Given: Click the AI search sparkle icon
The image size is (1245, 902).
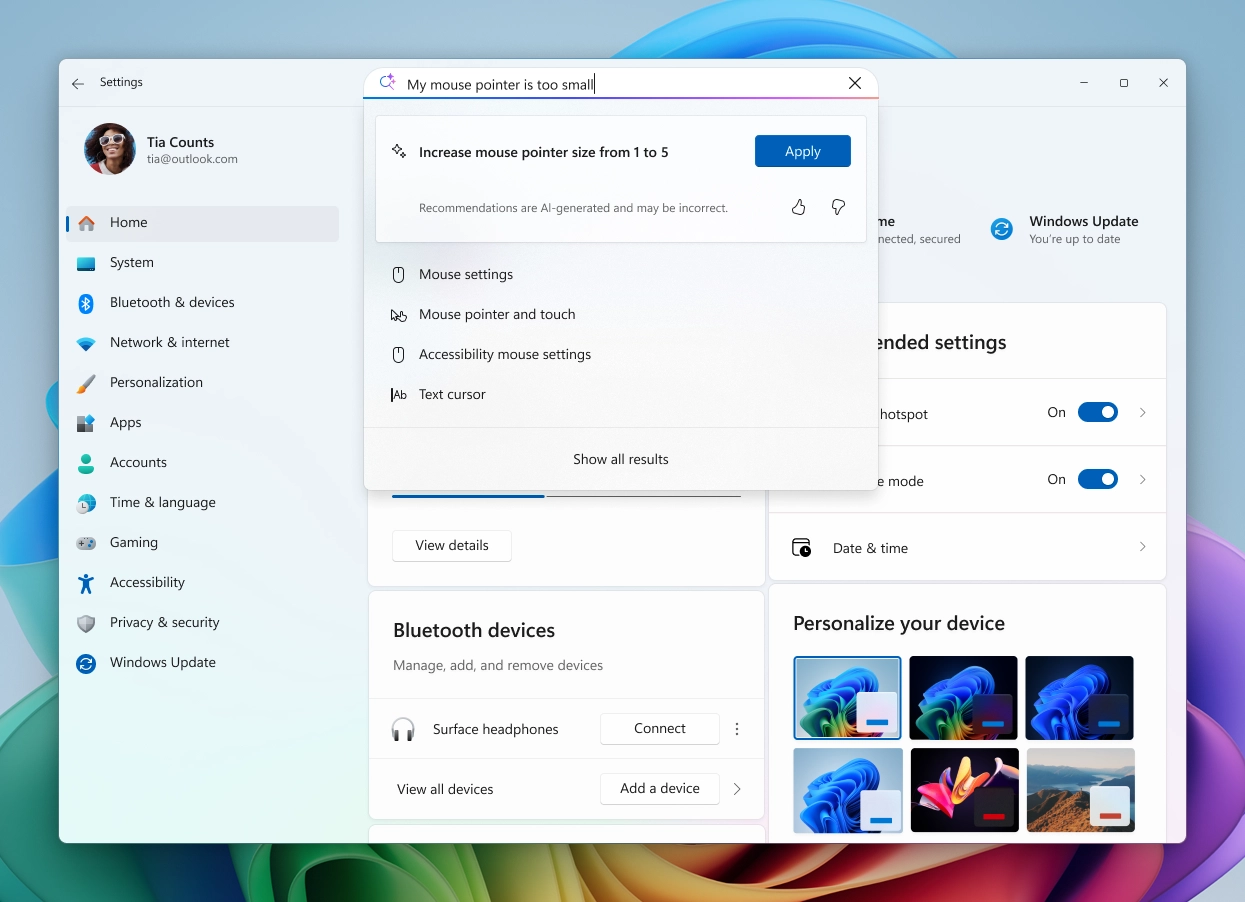Looking at the screenshot, I should [387, 83].
